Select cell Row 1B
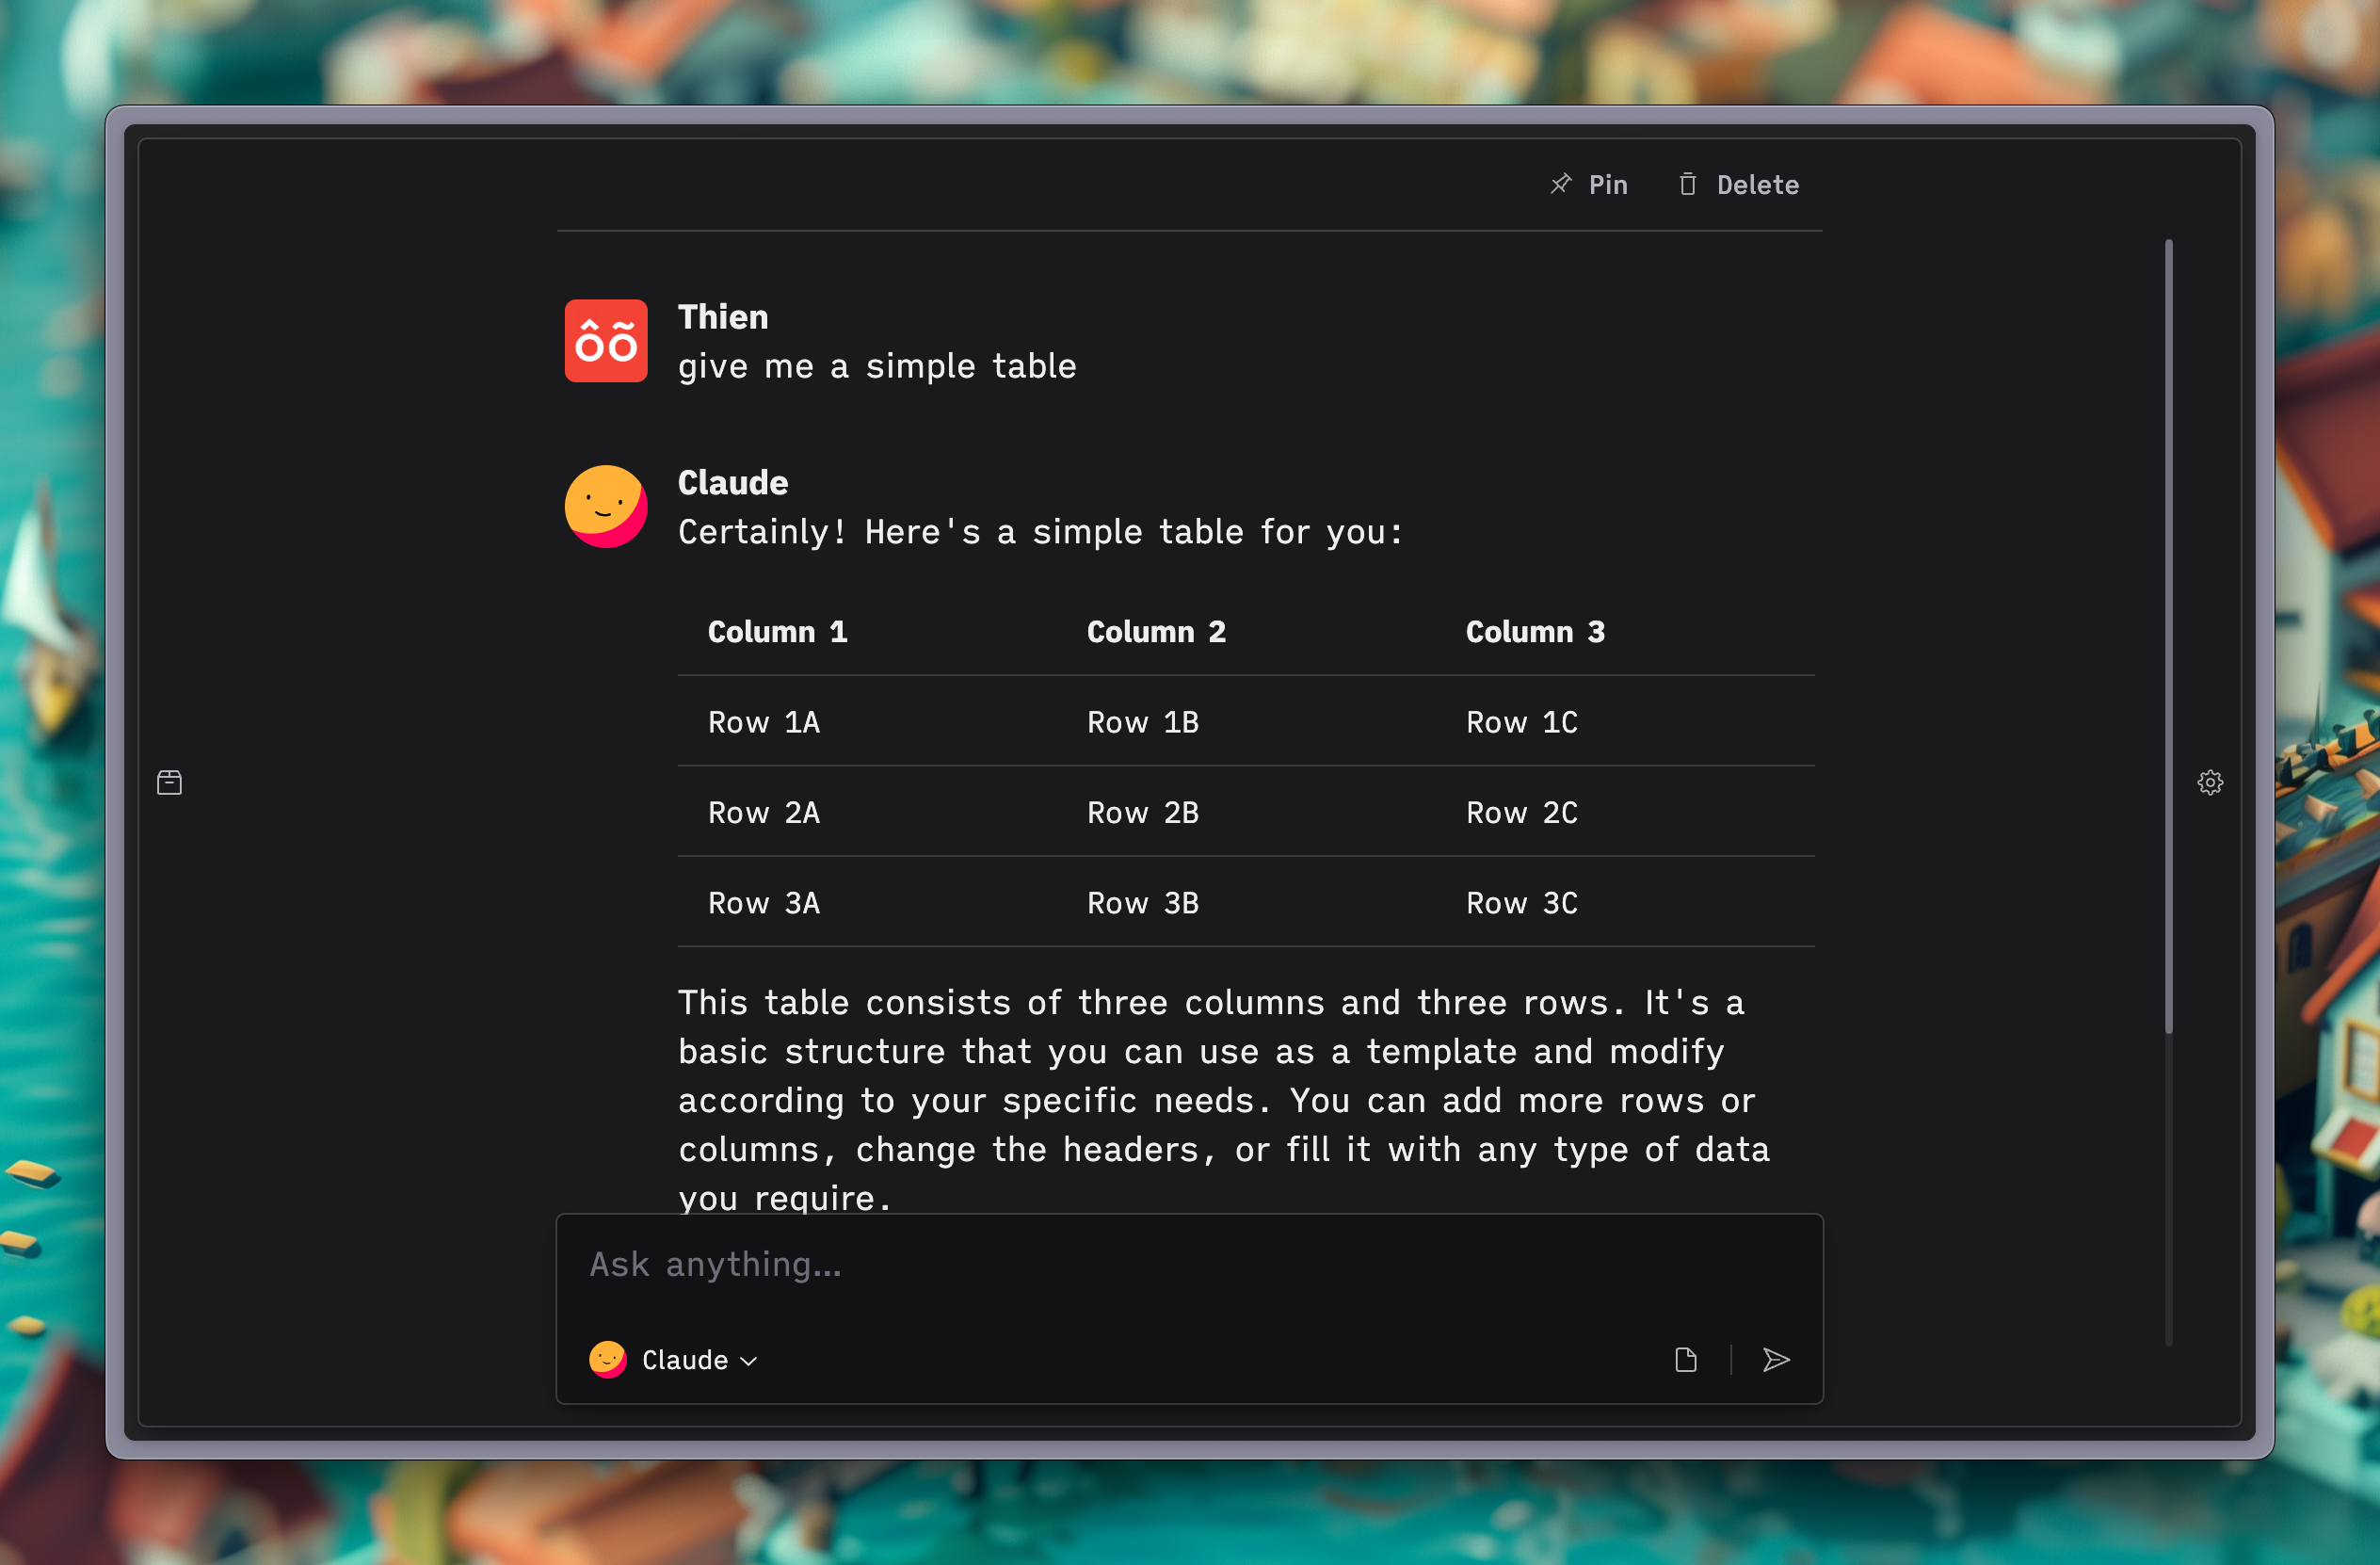The height and width of the screenshot is (1565, 2380). pos(1143,722)
